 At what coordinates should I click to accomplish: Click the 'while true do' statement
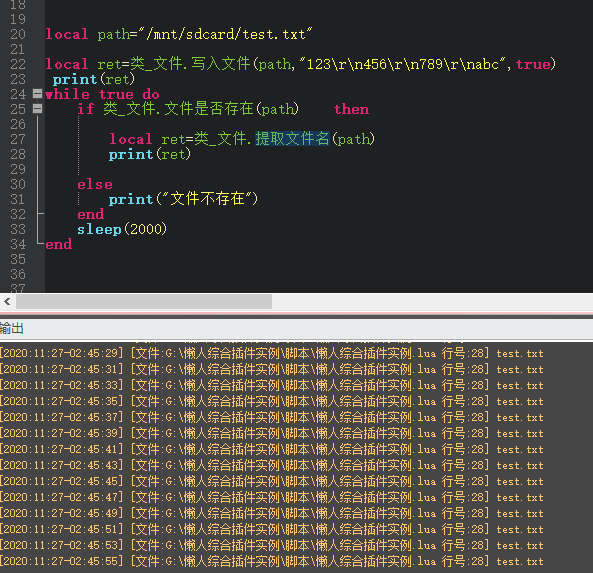point(102,94)
